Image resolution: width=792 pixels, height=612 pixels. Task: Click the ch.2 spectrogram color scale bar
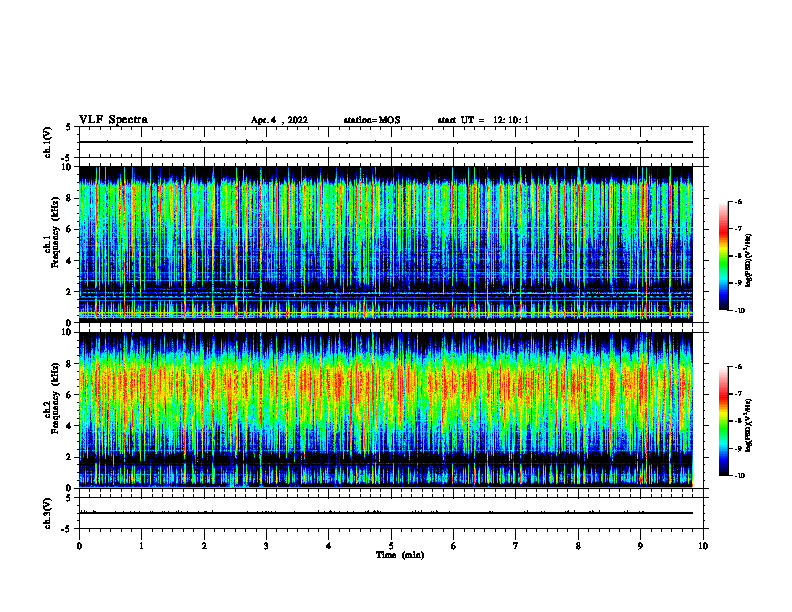coord(723,421)
